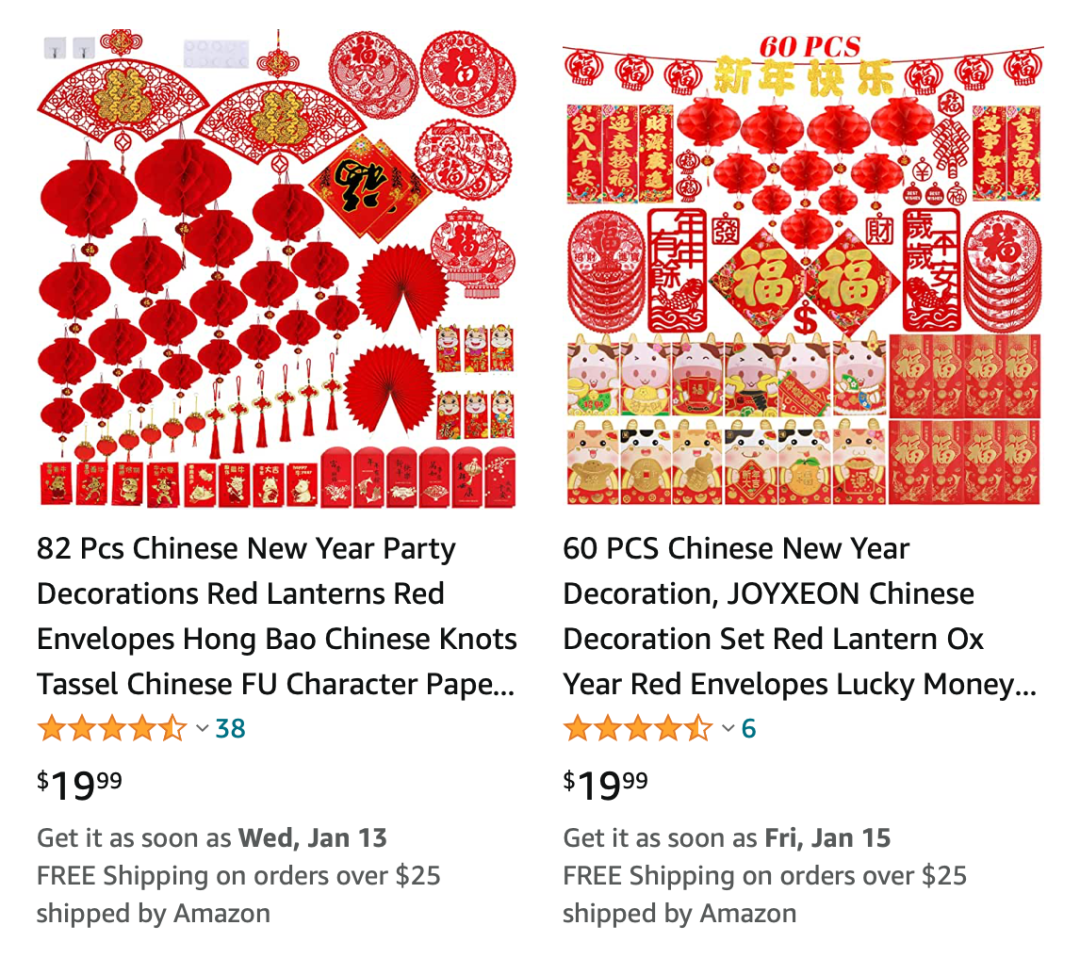This screenshot has width=1080, height=974.
Task: Click the star rating of the 60 PCS product
Action: 637,728
